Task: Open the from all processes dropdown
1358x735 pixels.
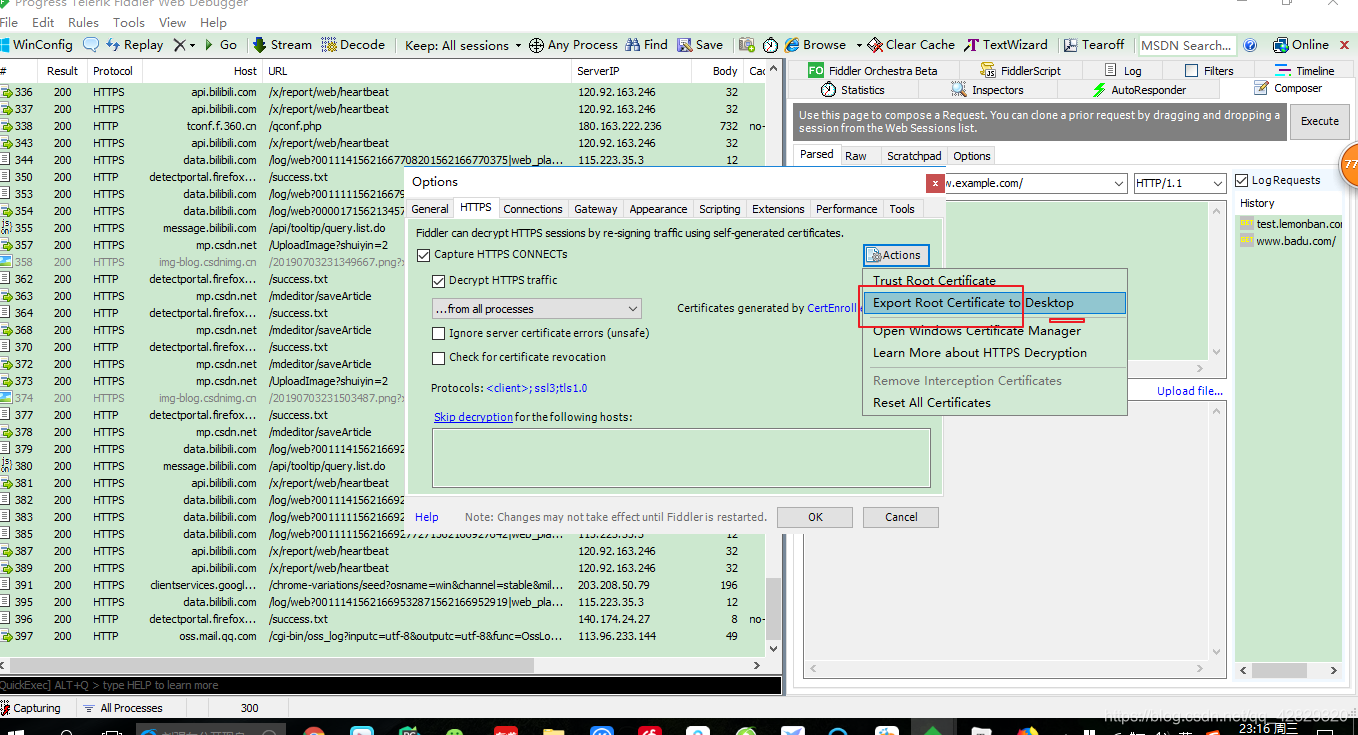Action: point(536,309)
